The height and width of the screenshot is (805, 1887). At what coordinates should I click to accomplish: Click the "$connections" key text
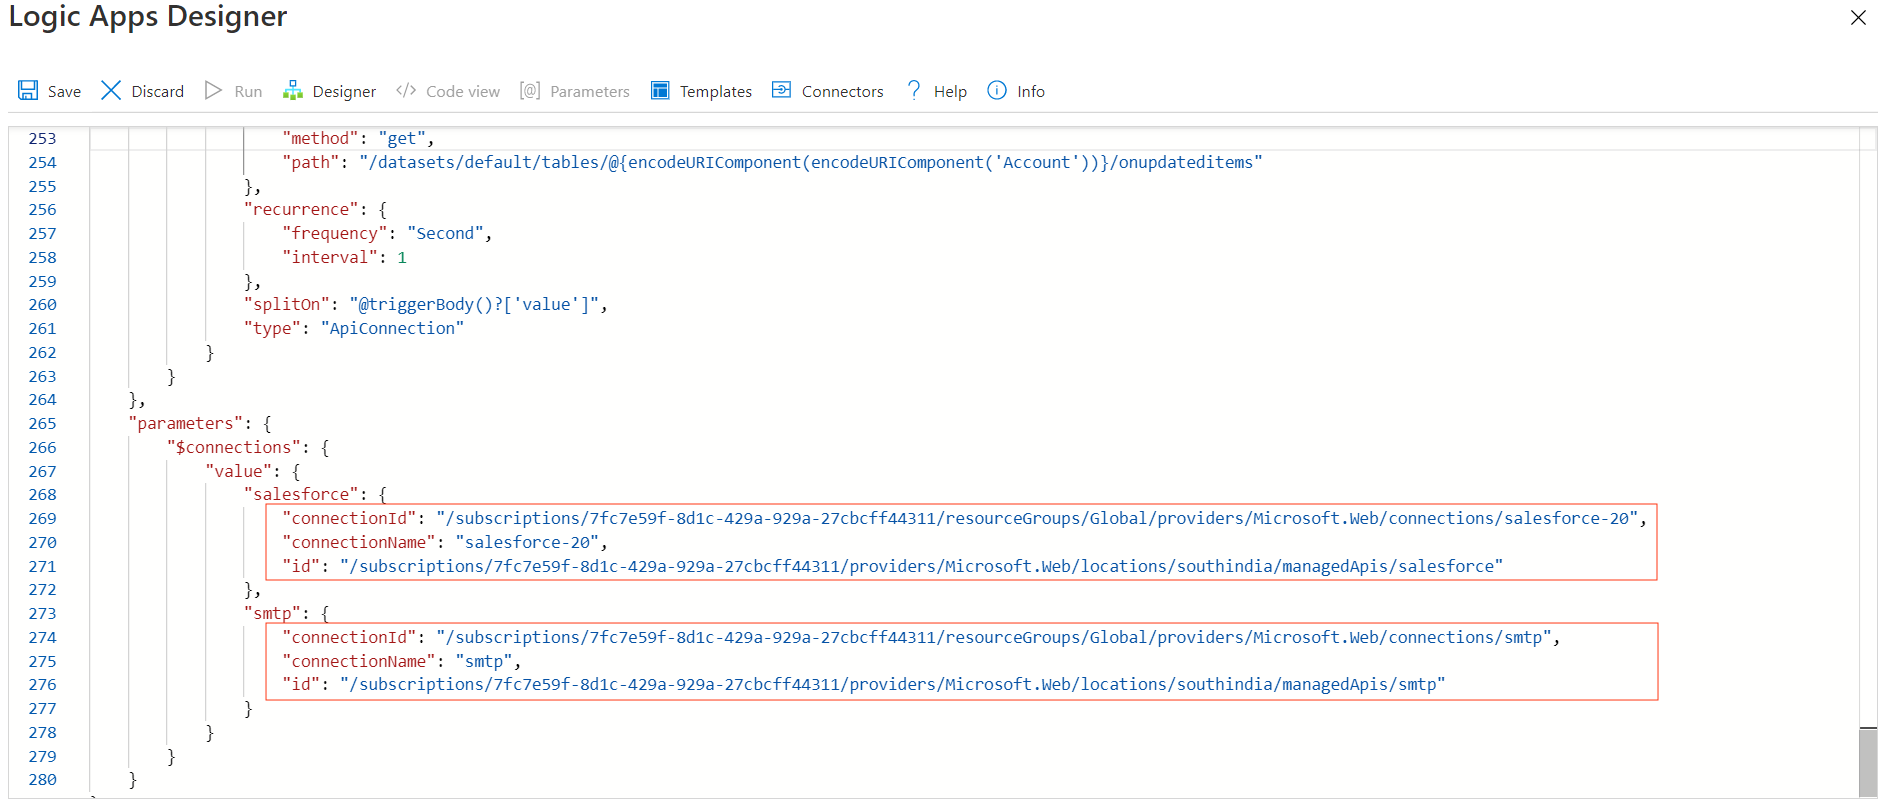[234, 447]
